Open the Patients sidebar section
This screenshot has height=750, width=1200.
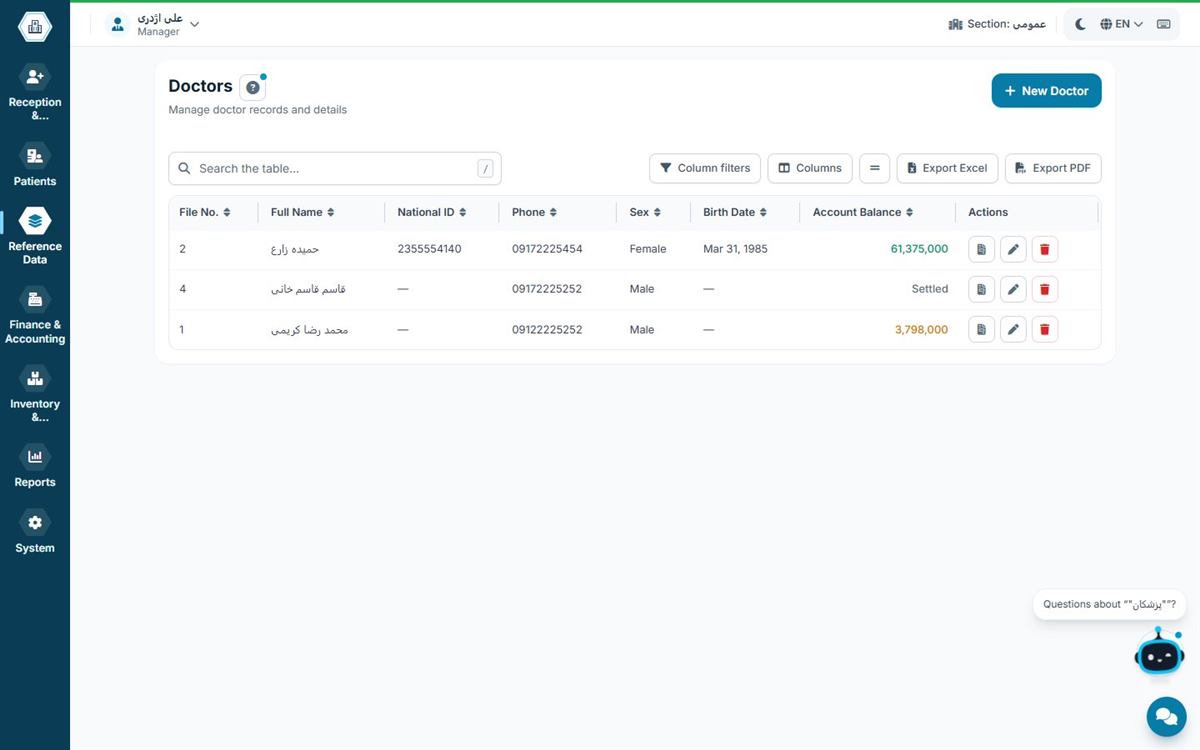[x=35, y=165]
